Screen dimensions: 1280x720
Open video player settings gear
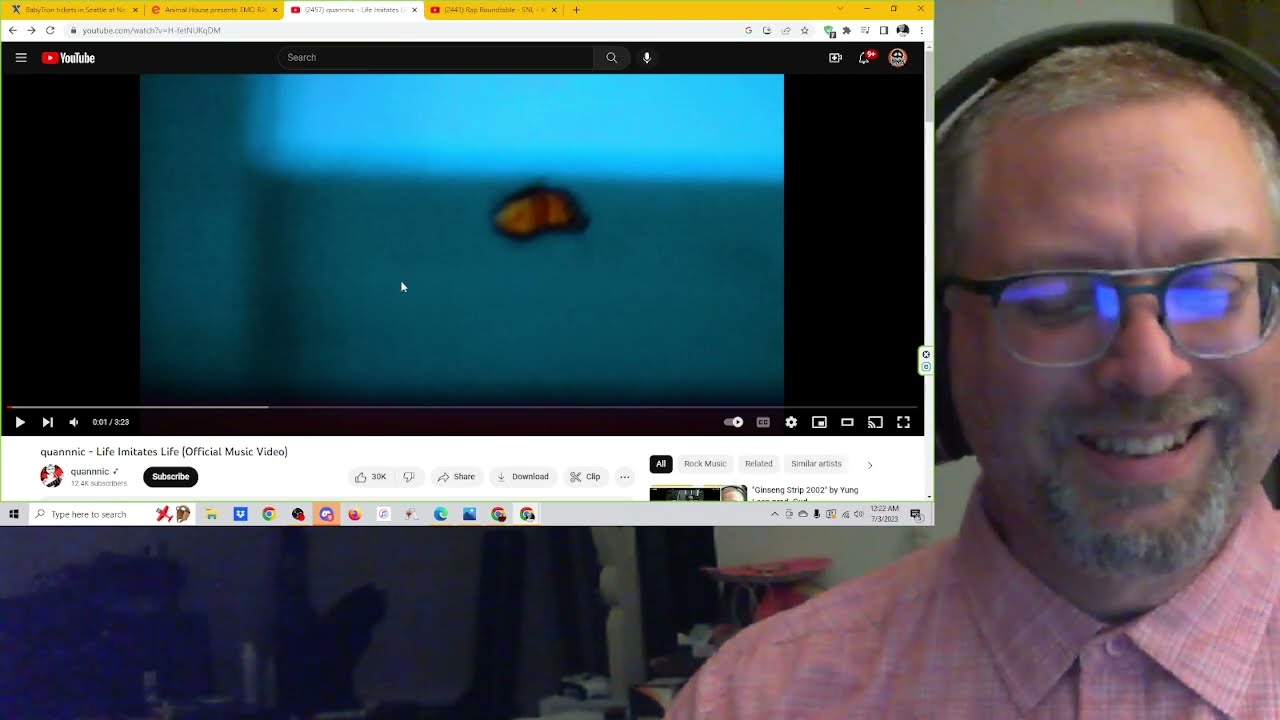[x=791, y=422]
